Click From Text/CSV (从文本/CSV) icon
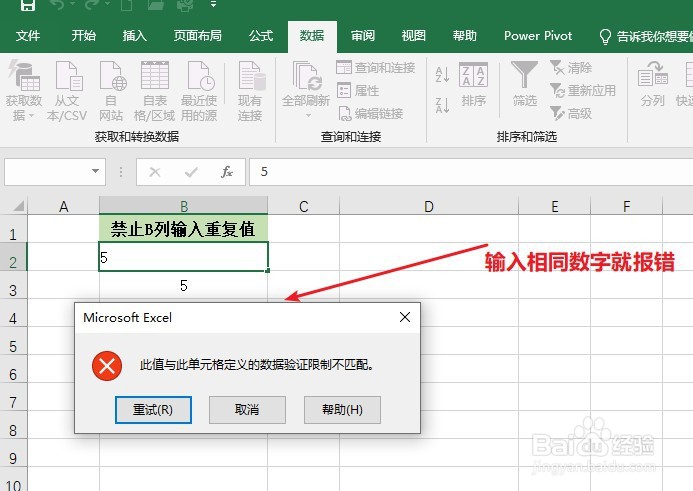This screenshot has width=693, height=491. (69, 76)
